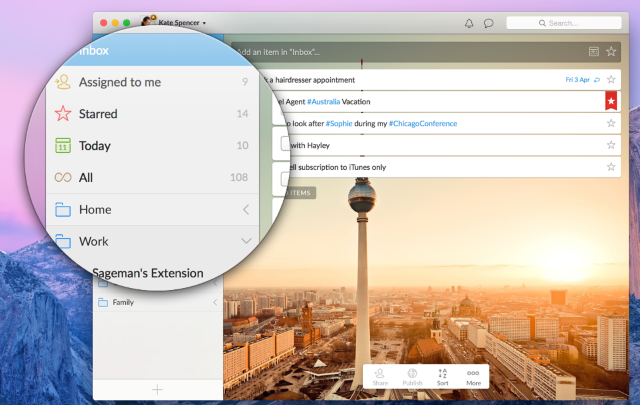
Task: Open the More options button
Action: coord(473,377)
